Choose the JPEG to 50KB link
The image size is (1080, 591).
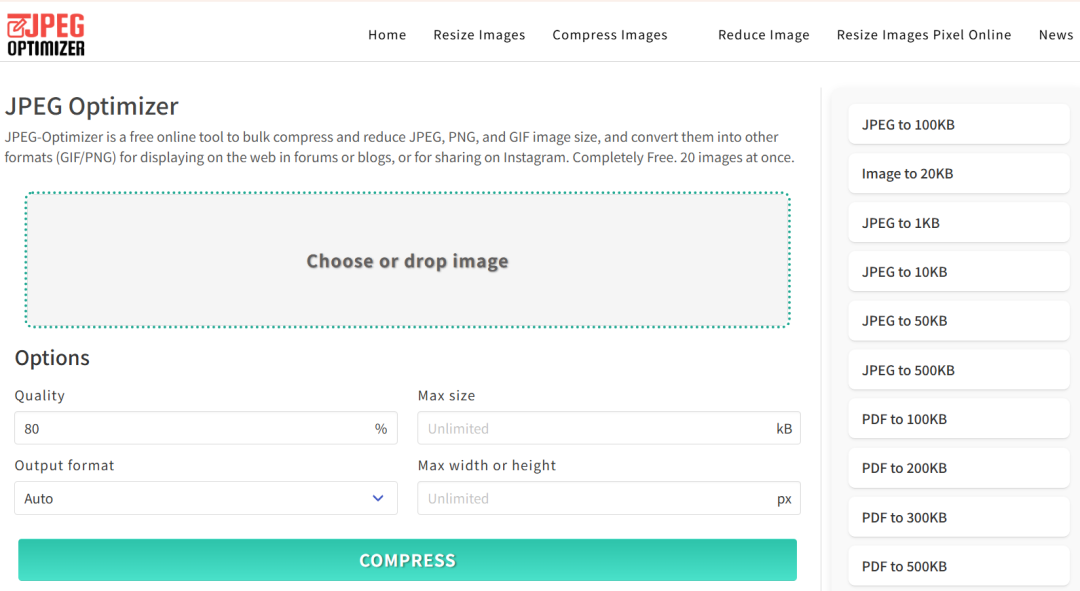coord(958,321)
